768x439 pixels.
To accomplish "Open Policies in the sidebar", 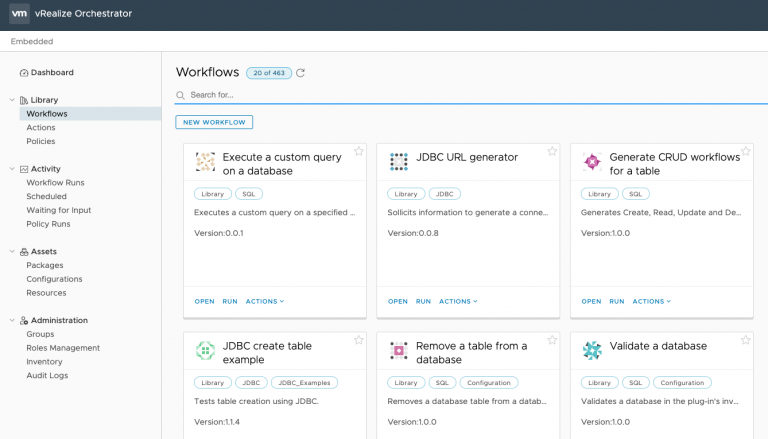I will point(41,141).
